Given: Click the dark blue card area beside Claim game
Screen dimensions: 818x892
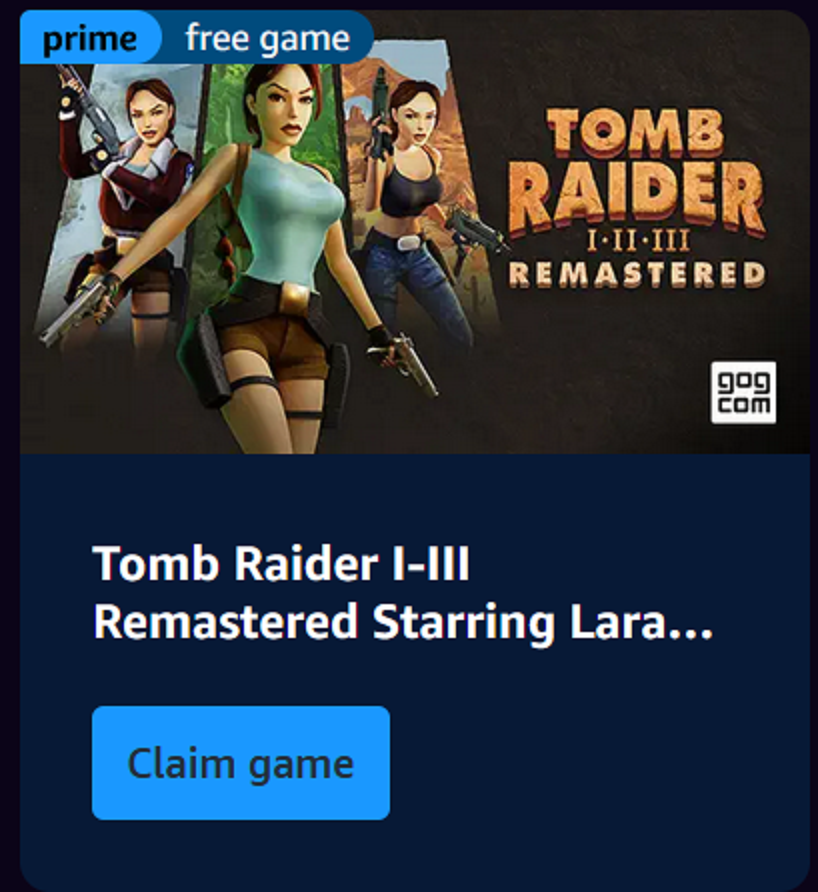Looking at the screenshot, I should 597,762.
